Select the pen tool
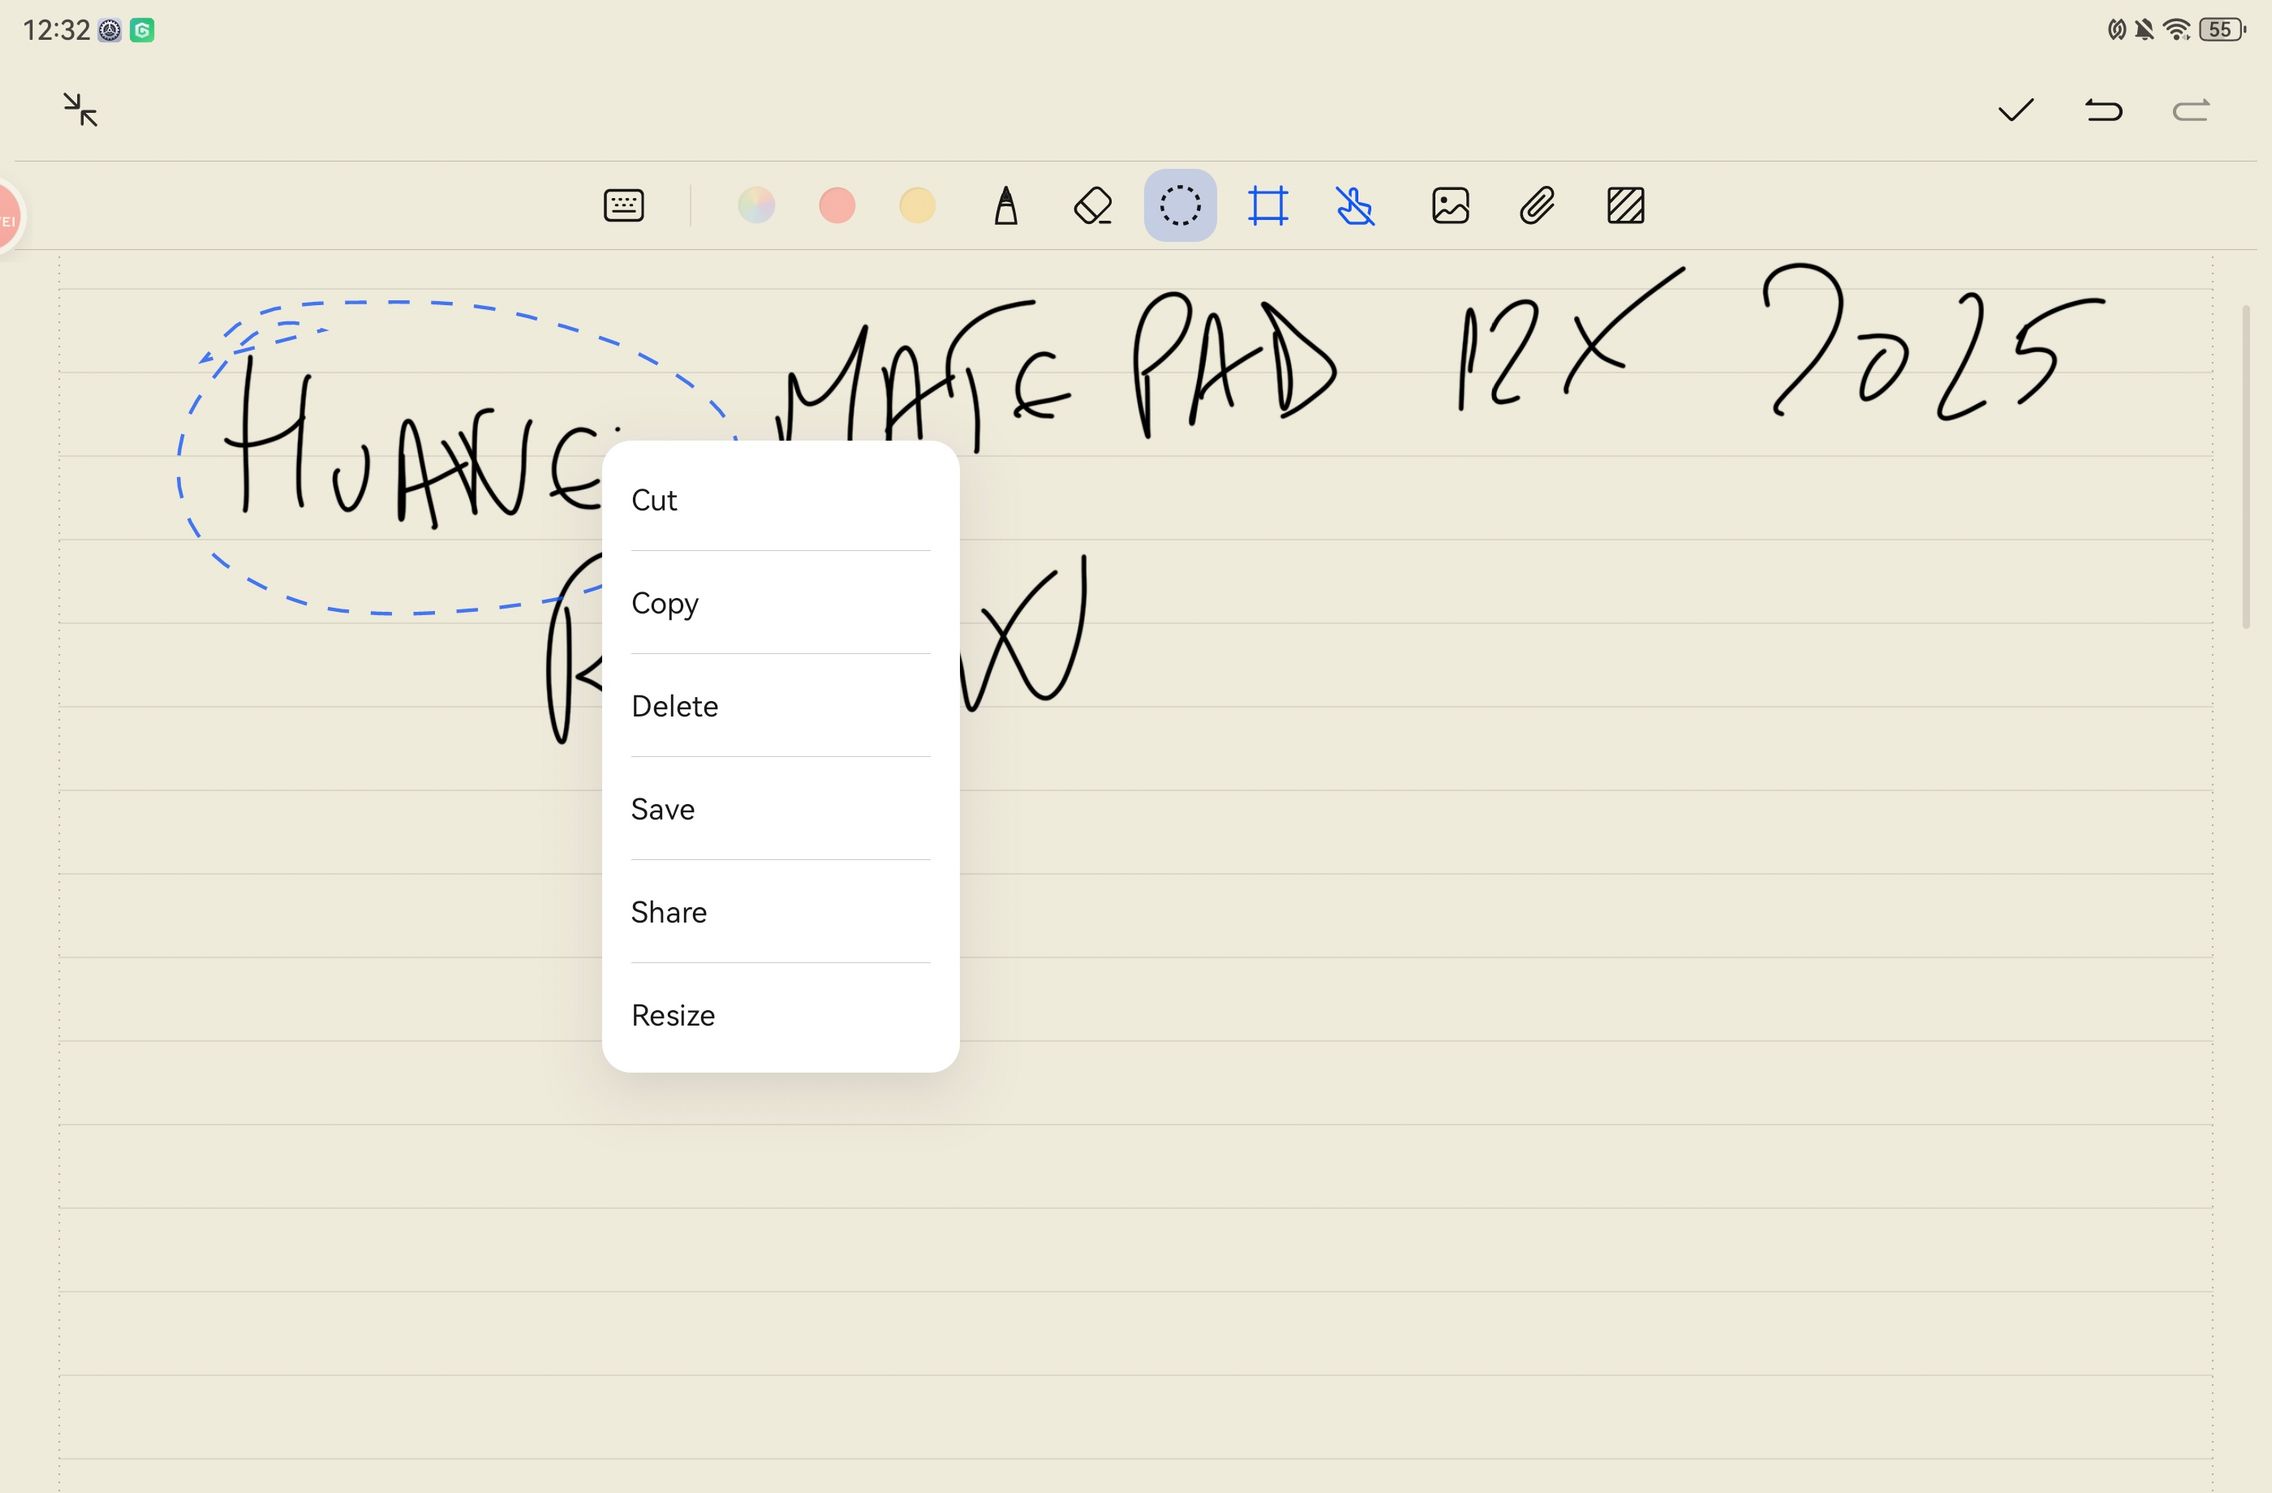Screen dimensions: 2272x1493 [1006, 206]
